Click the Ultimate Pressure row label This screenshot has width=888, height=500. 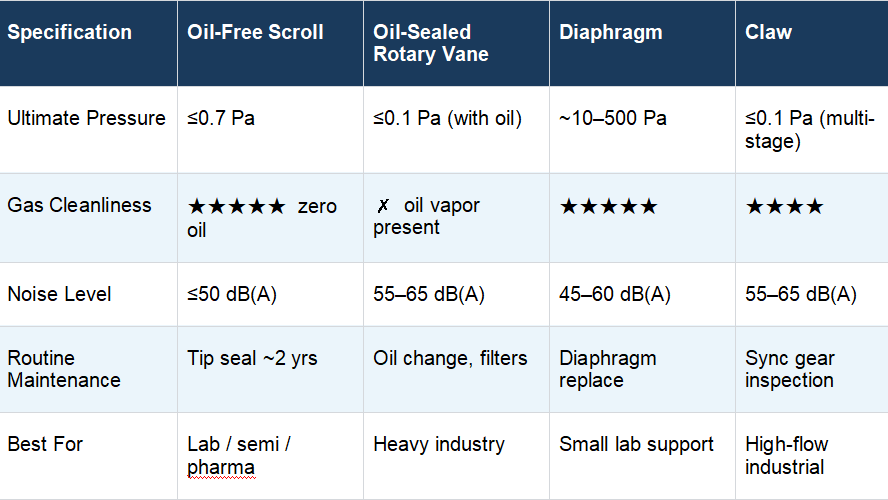point(87,118)
